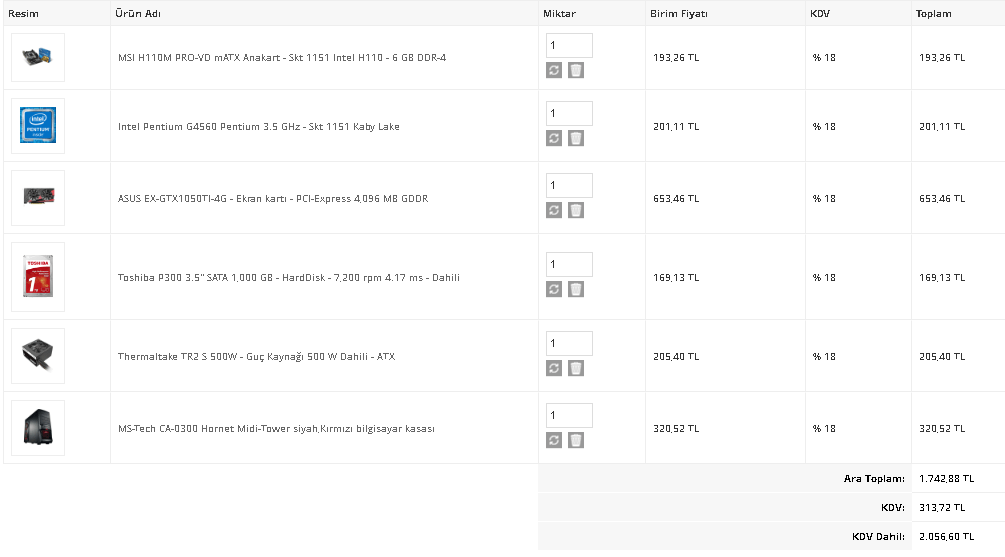Update Thermaltake TR2 S 500W quantity
This screenshot has width=1005, height=557.
click(554, 368)
